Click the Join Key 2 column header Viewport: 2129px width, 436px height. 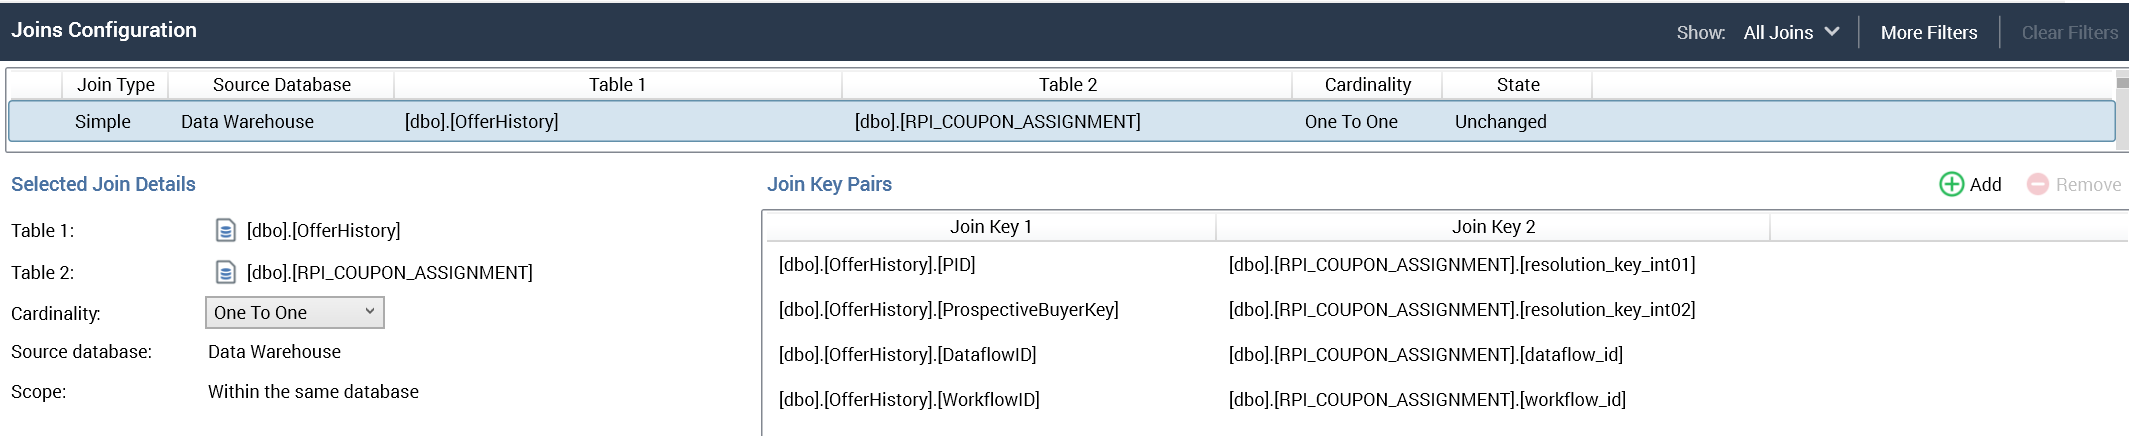(1493, 227)
